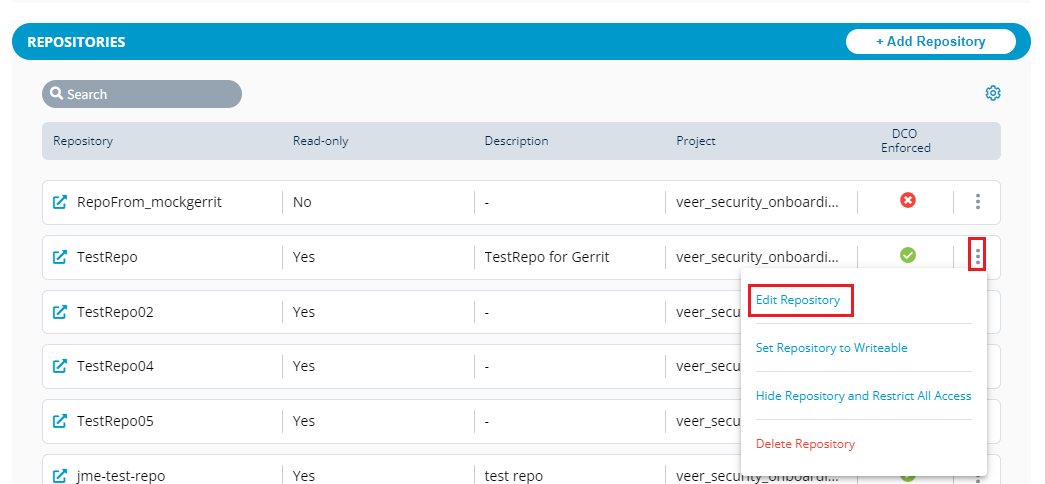This screenshot has height=484, width=1045.
Task: Open external link icon for TestRepo02
Action: tap(60, 312)
